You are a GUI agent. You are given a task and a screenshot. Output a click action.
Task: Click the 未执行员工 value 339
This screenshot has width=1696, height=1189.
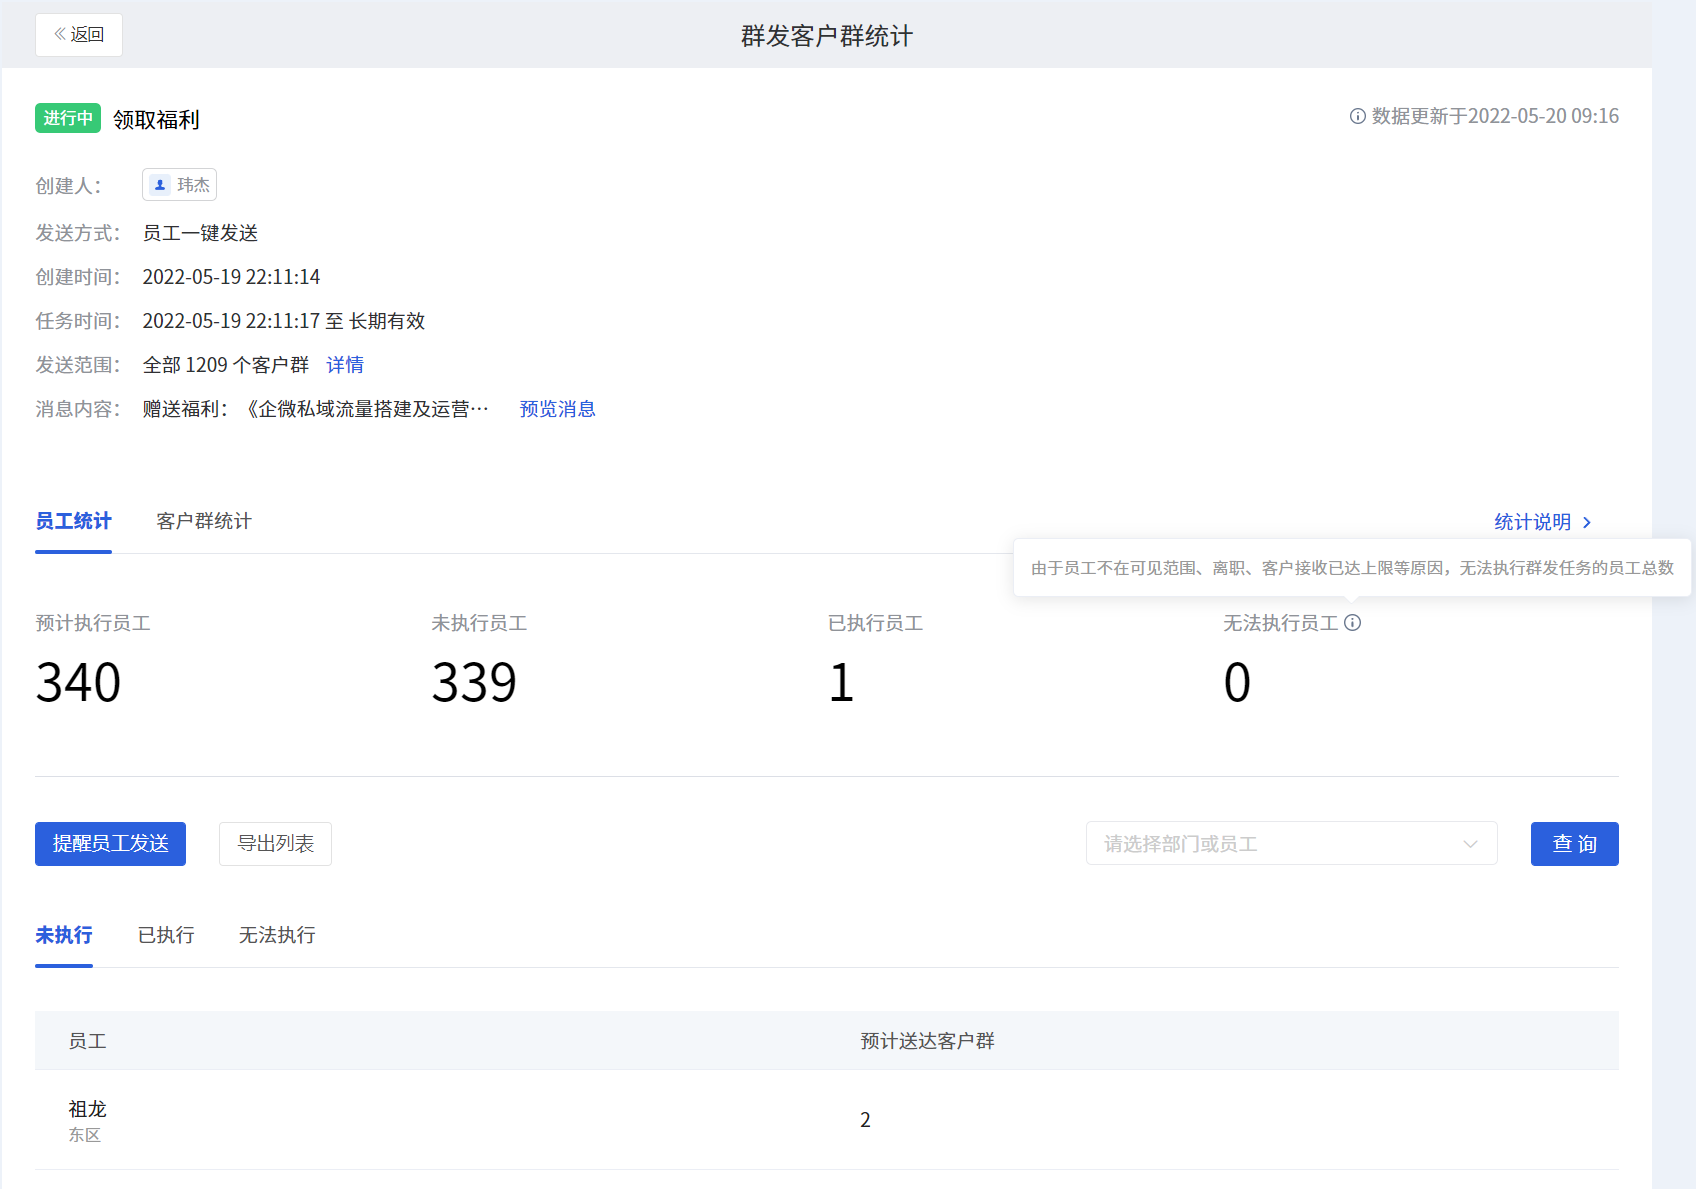pyautogui.click(x=474, y=683)
